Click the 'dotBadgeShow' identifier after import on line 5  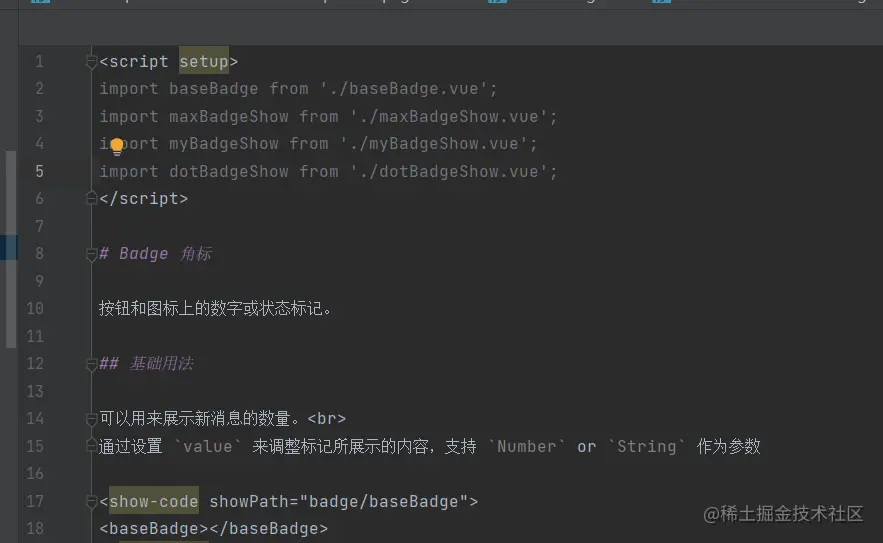click(229, 171)
